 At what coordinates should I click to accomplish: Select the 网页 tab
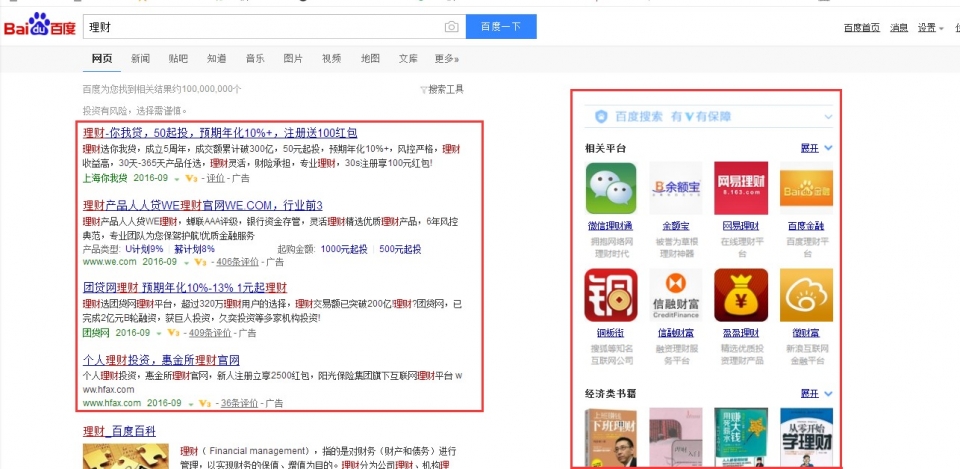102,59
